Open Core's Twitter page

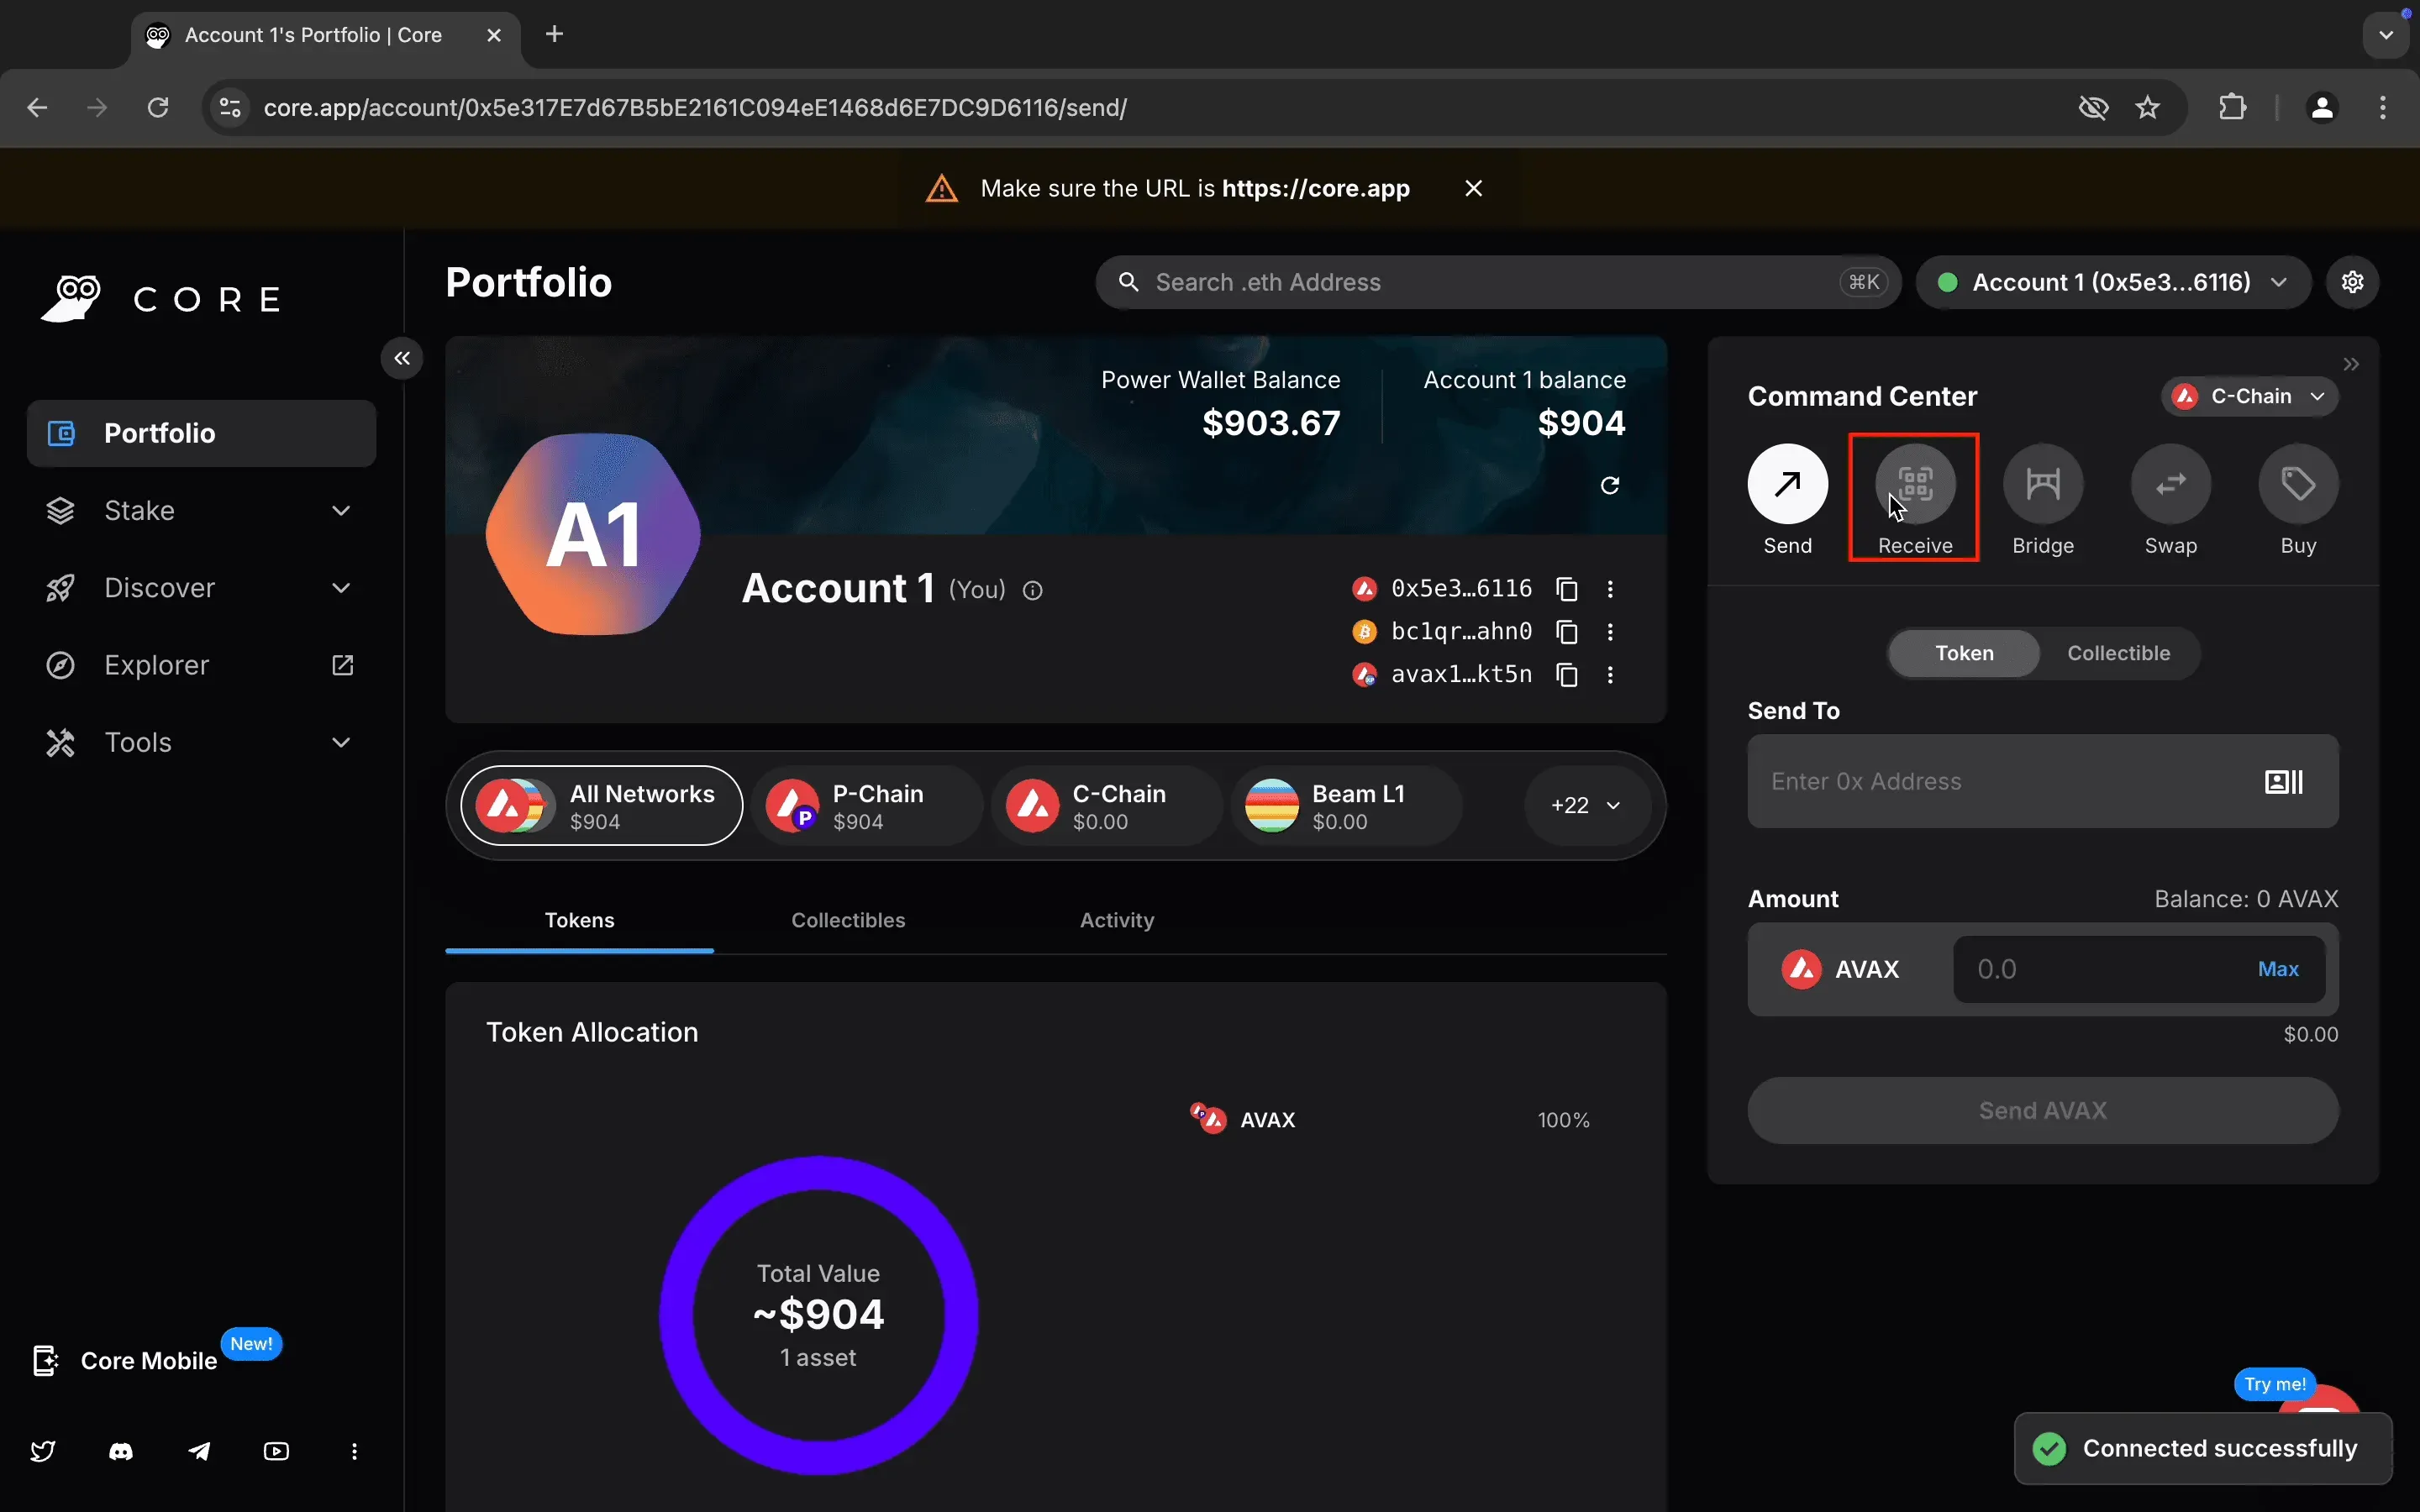tap(43, 1451)
